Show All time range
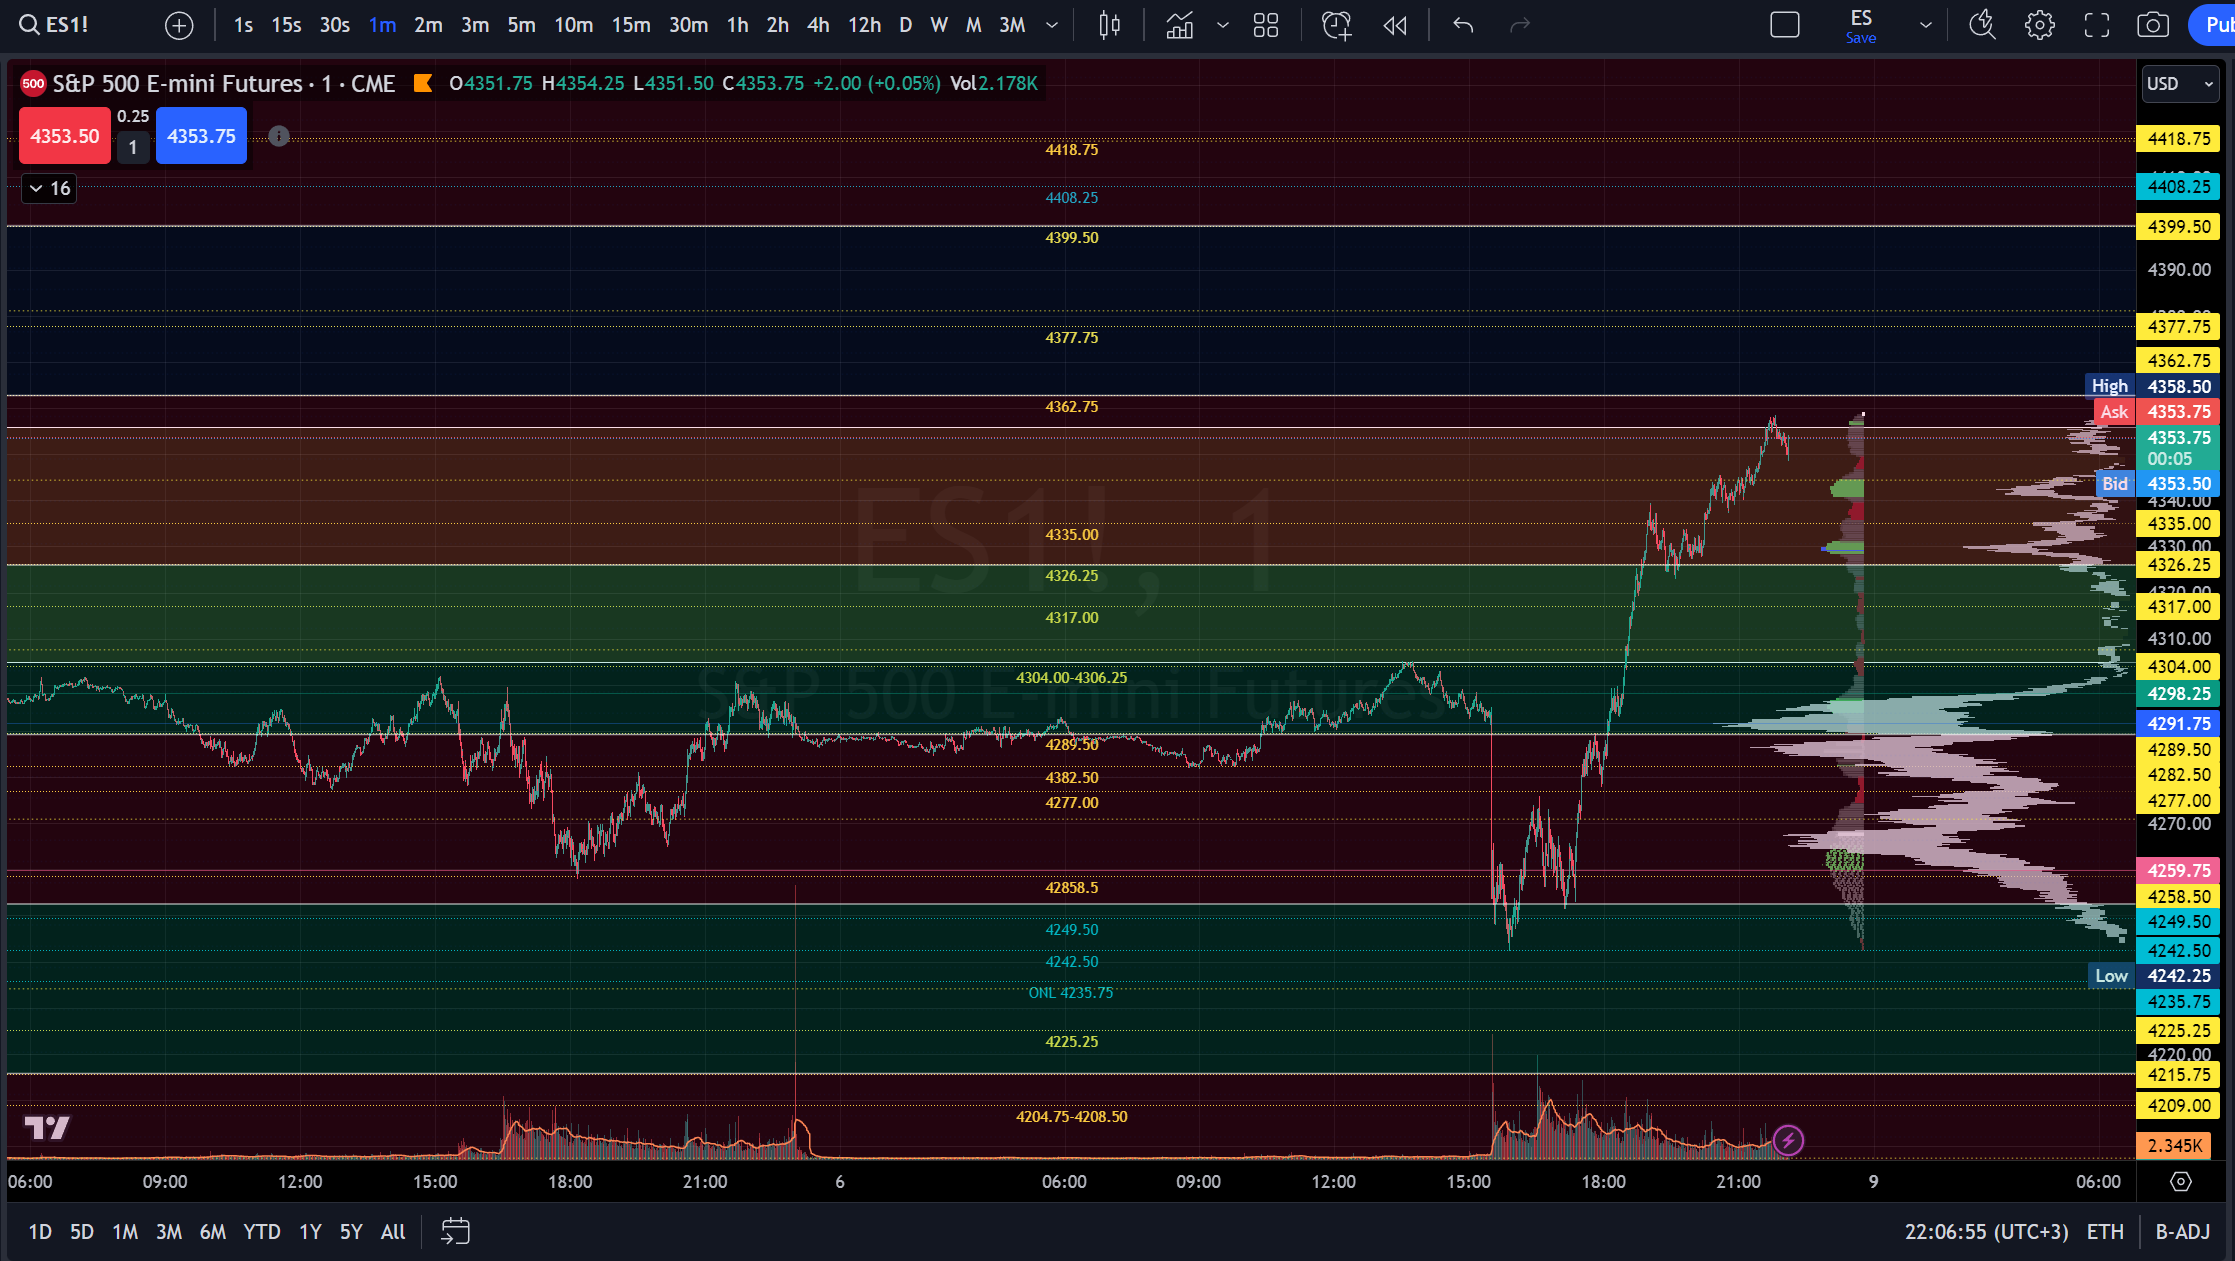 393,1232
